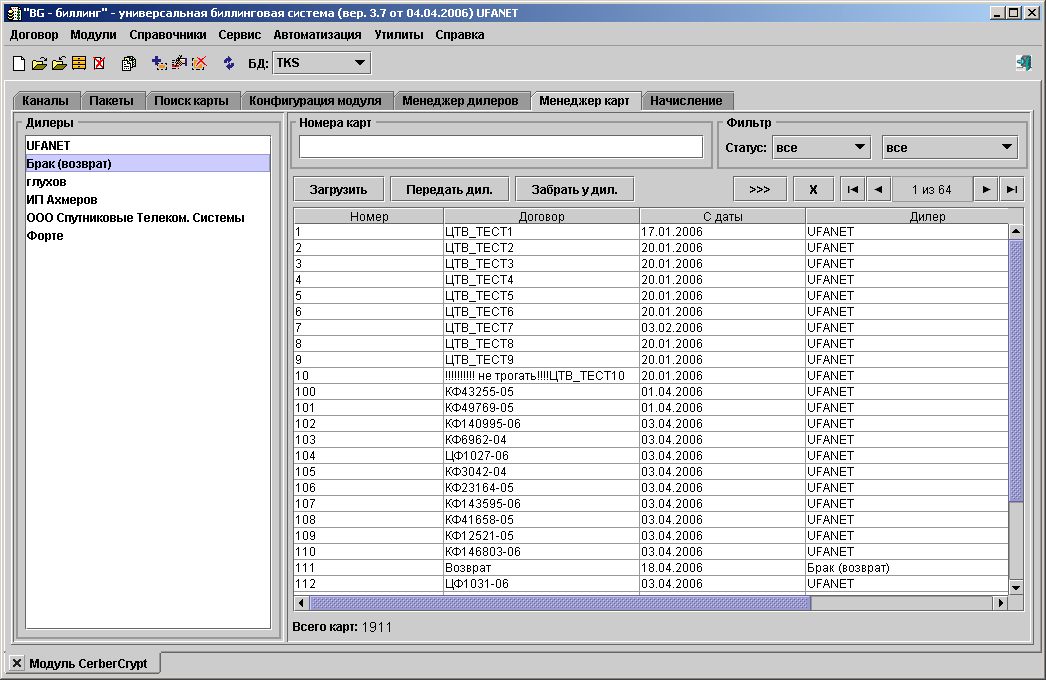Viewport: 1046px width, 680px height.
Task: Click the exit door icon at top right
Action: [x=1023, y=63]
